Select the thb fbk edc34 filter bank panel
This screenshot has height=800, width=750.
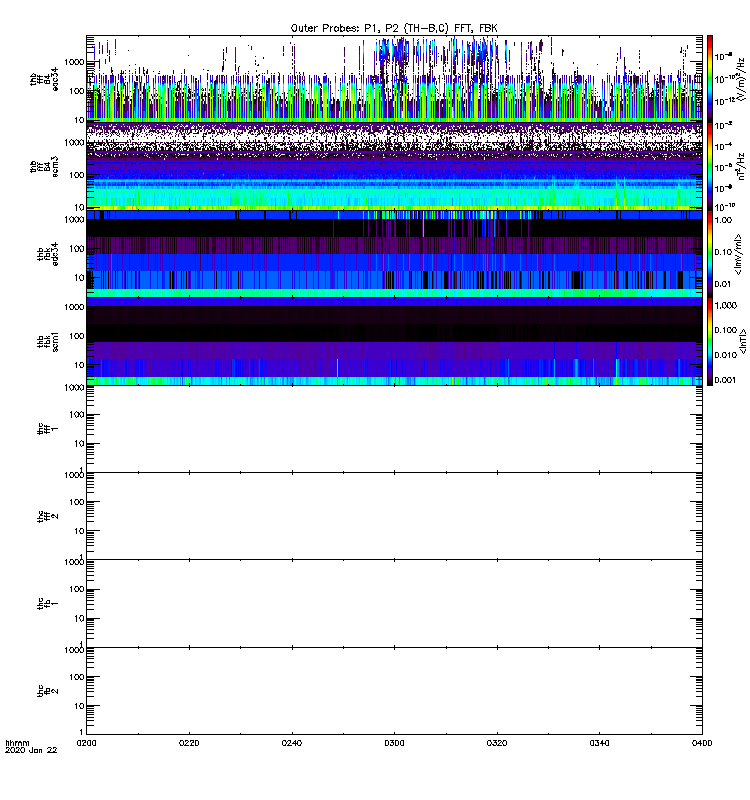point(394,252)
